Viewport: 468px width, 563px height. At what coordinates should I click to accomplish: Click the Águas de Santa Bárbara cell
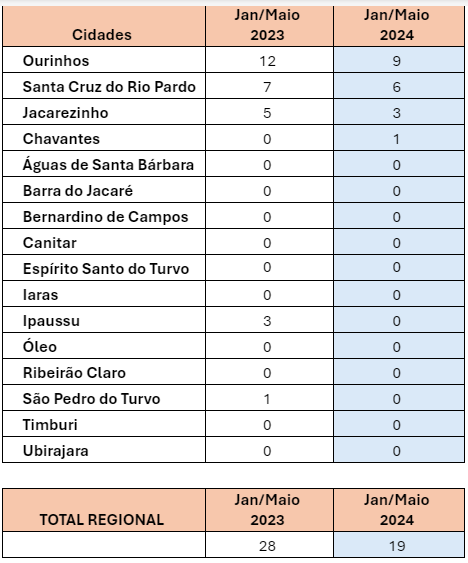coord(104,164)
